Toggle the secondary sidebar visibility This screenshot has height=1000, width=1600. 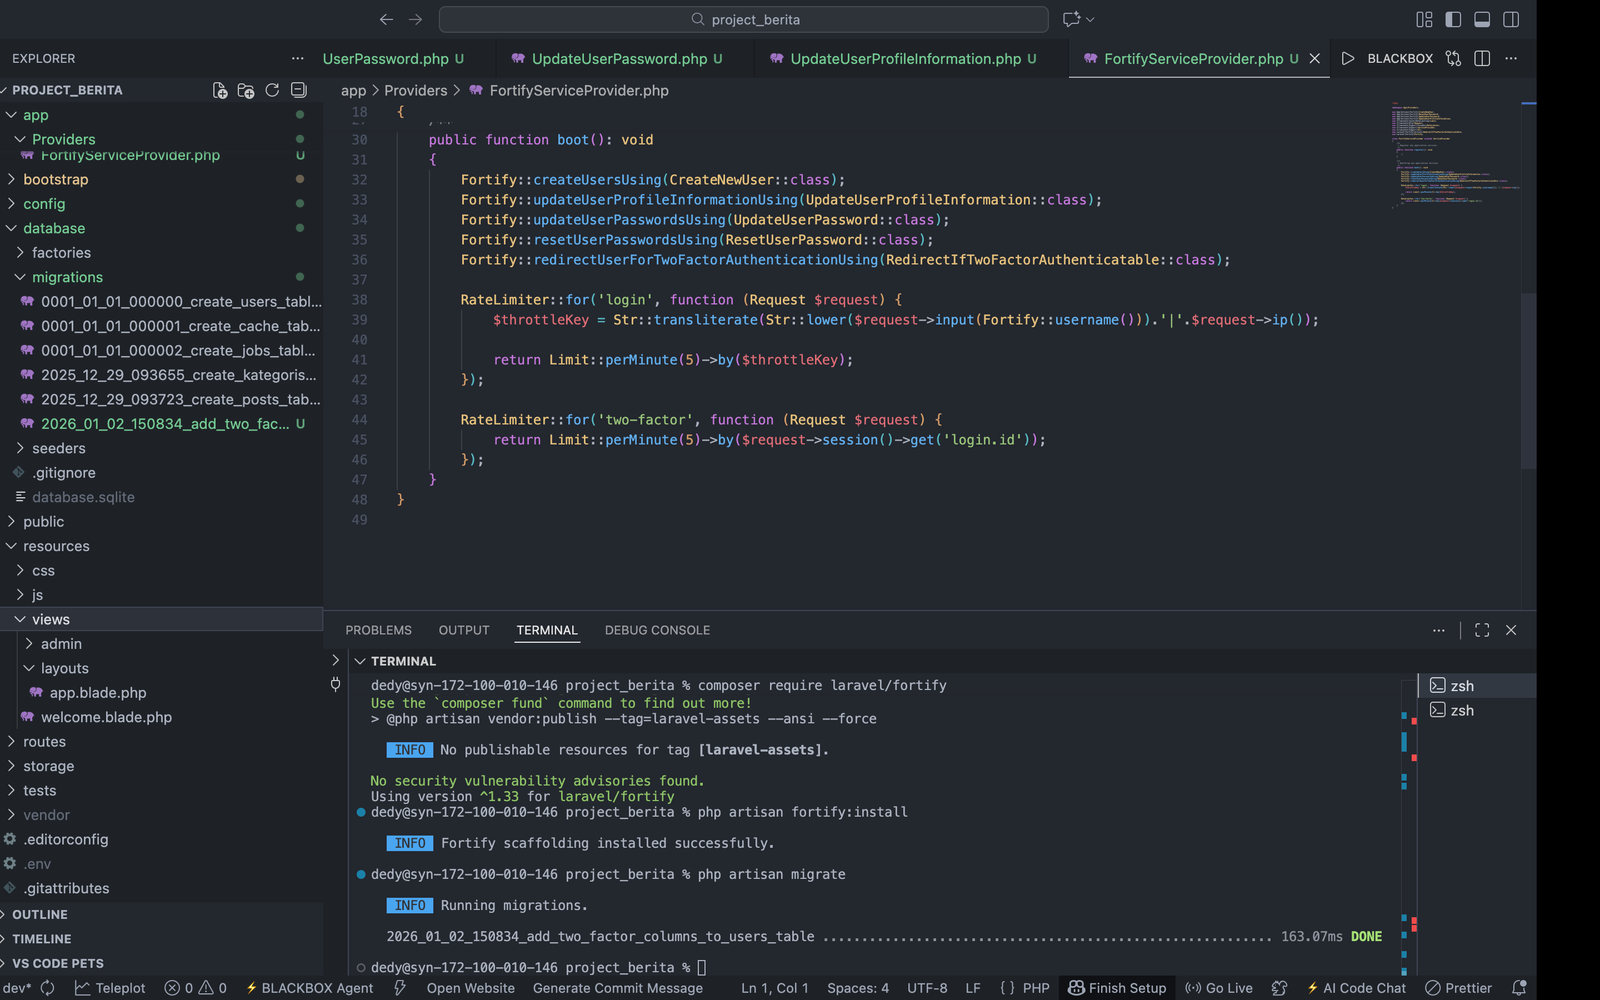pyautogui.click(x=1511, y=19)
